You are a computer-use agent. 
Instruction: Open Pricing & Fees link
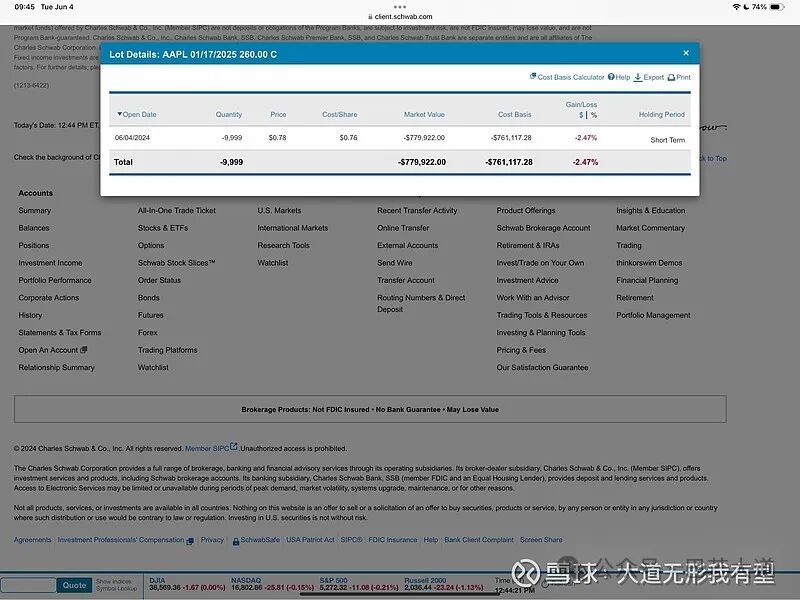tap(521, 350)
